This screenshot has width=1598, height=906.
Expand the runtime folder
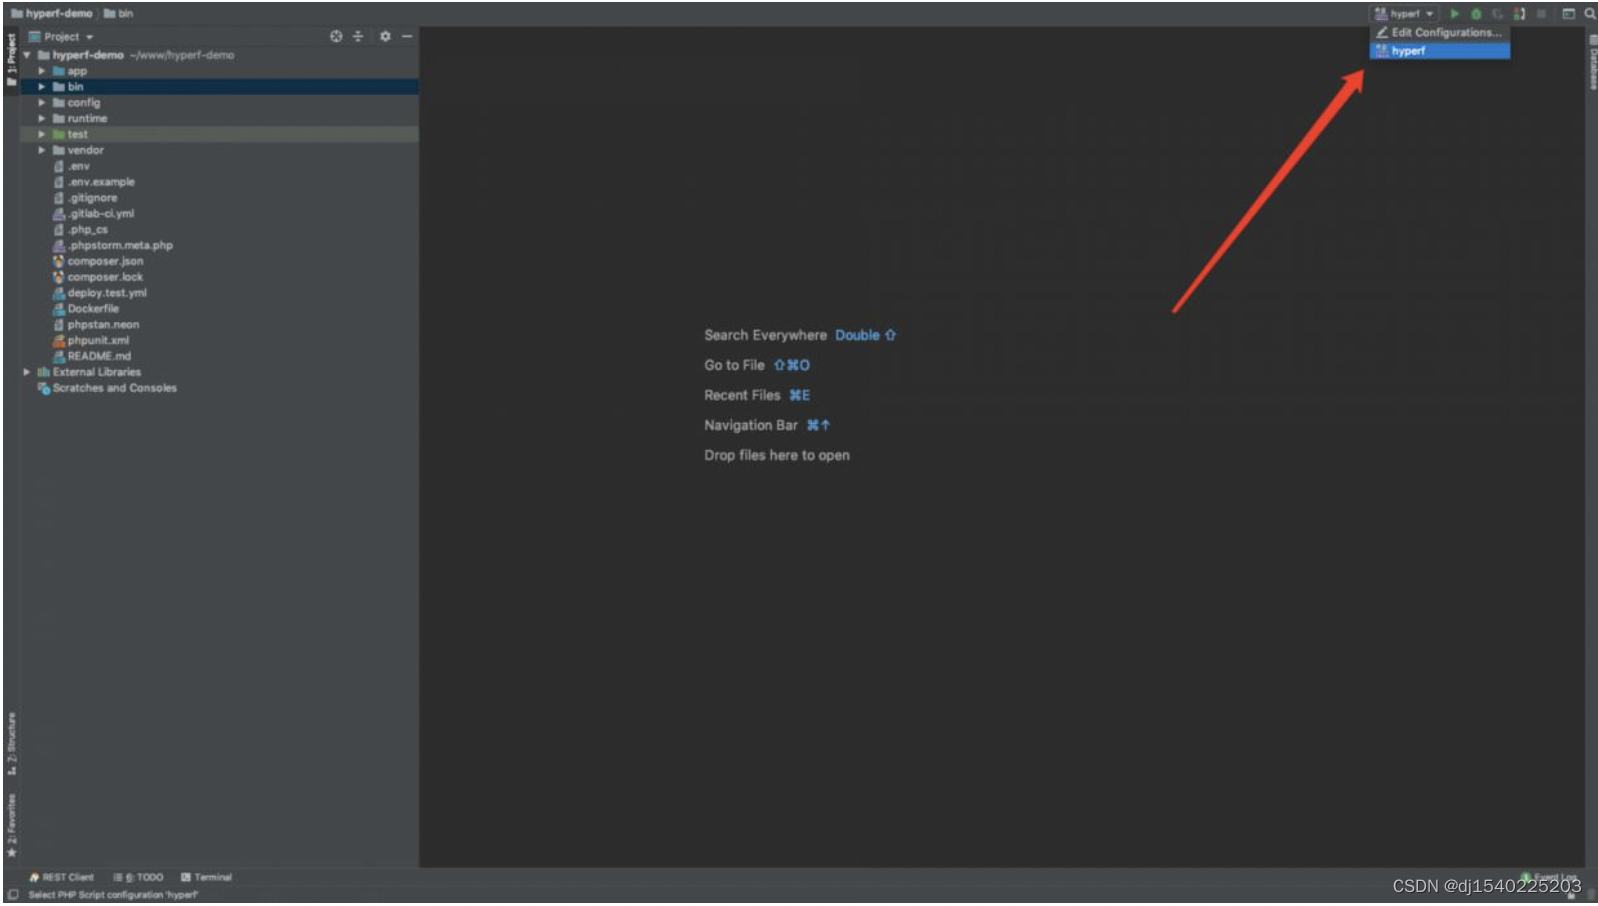click(x=42, y=118)
